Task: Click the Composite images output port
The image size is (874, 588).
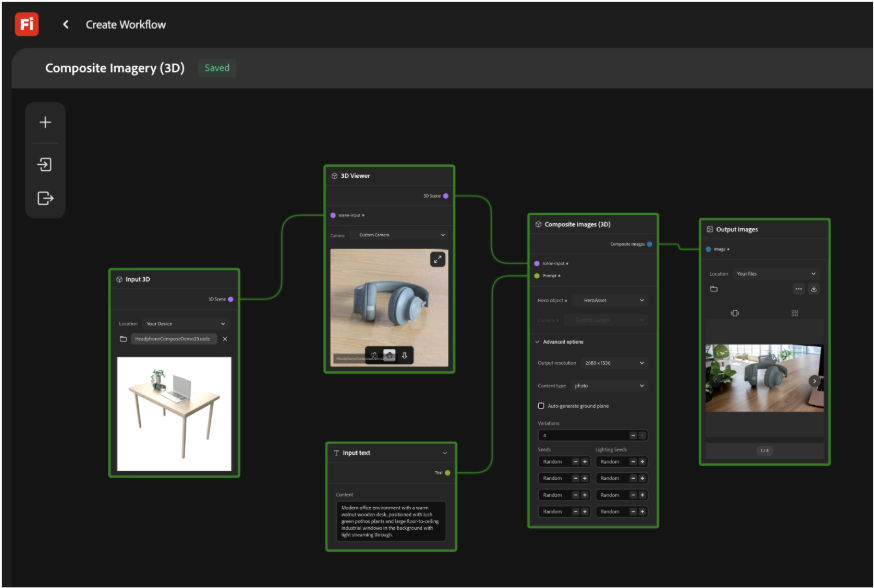Action: (649, 244)
